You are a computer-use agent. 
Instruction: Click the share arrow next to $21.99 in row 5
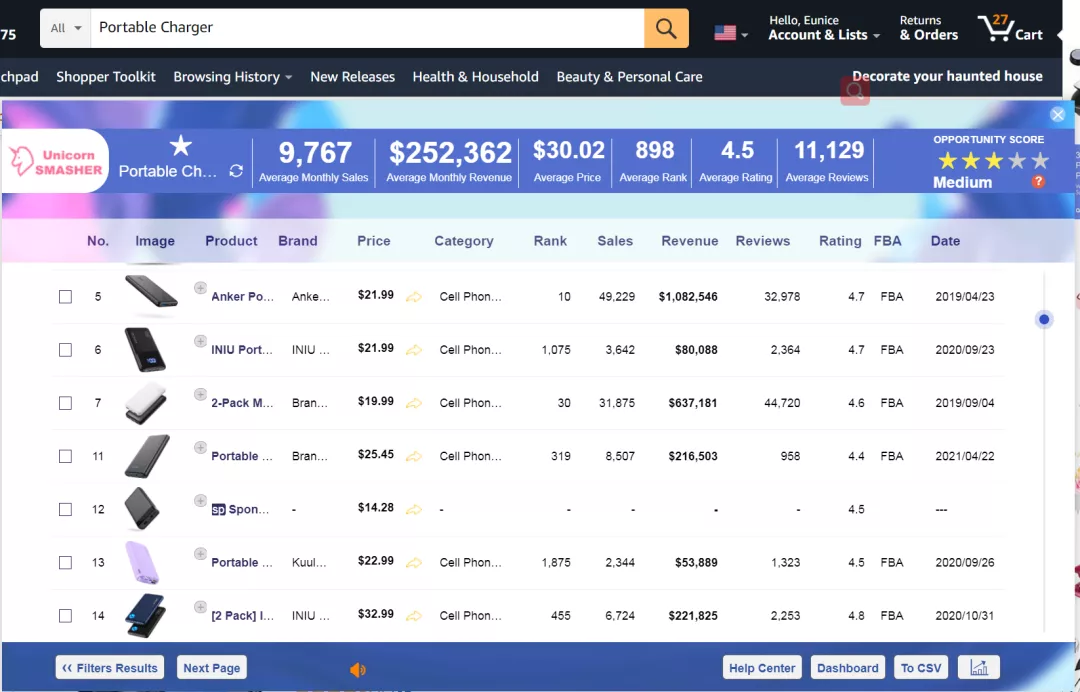pos(413,297)
